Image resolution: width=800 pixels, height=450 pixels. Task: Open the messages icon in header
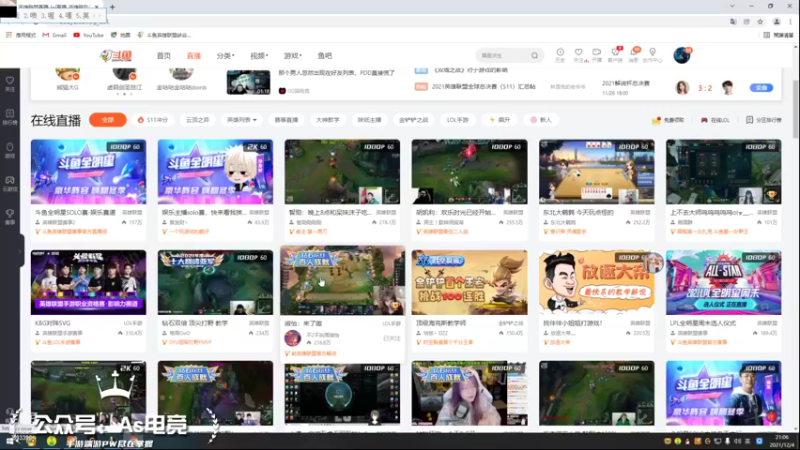(634, 55)
